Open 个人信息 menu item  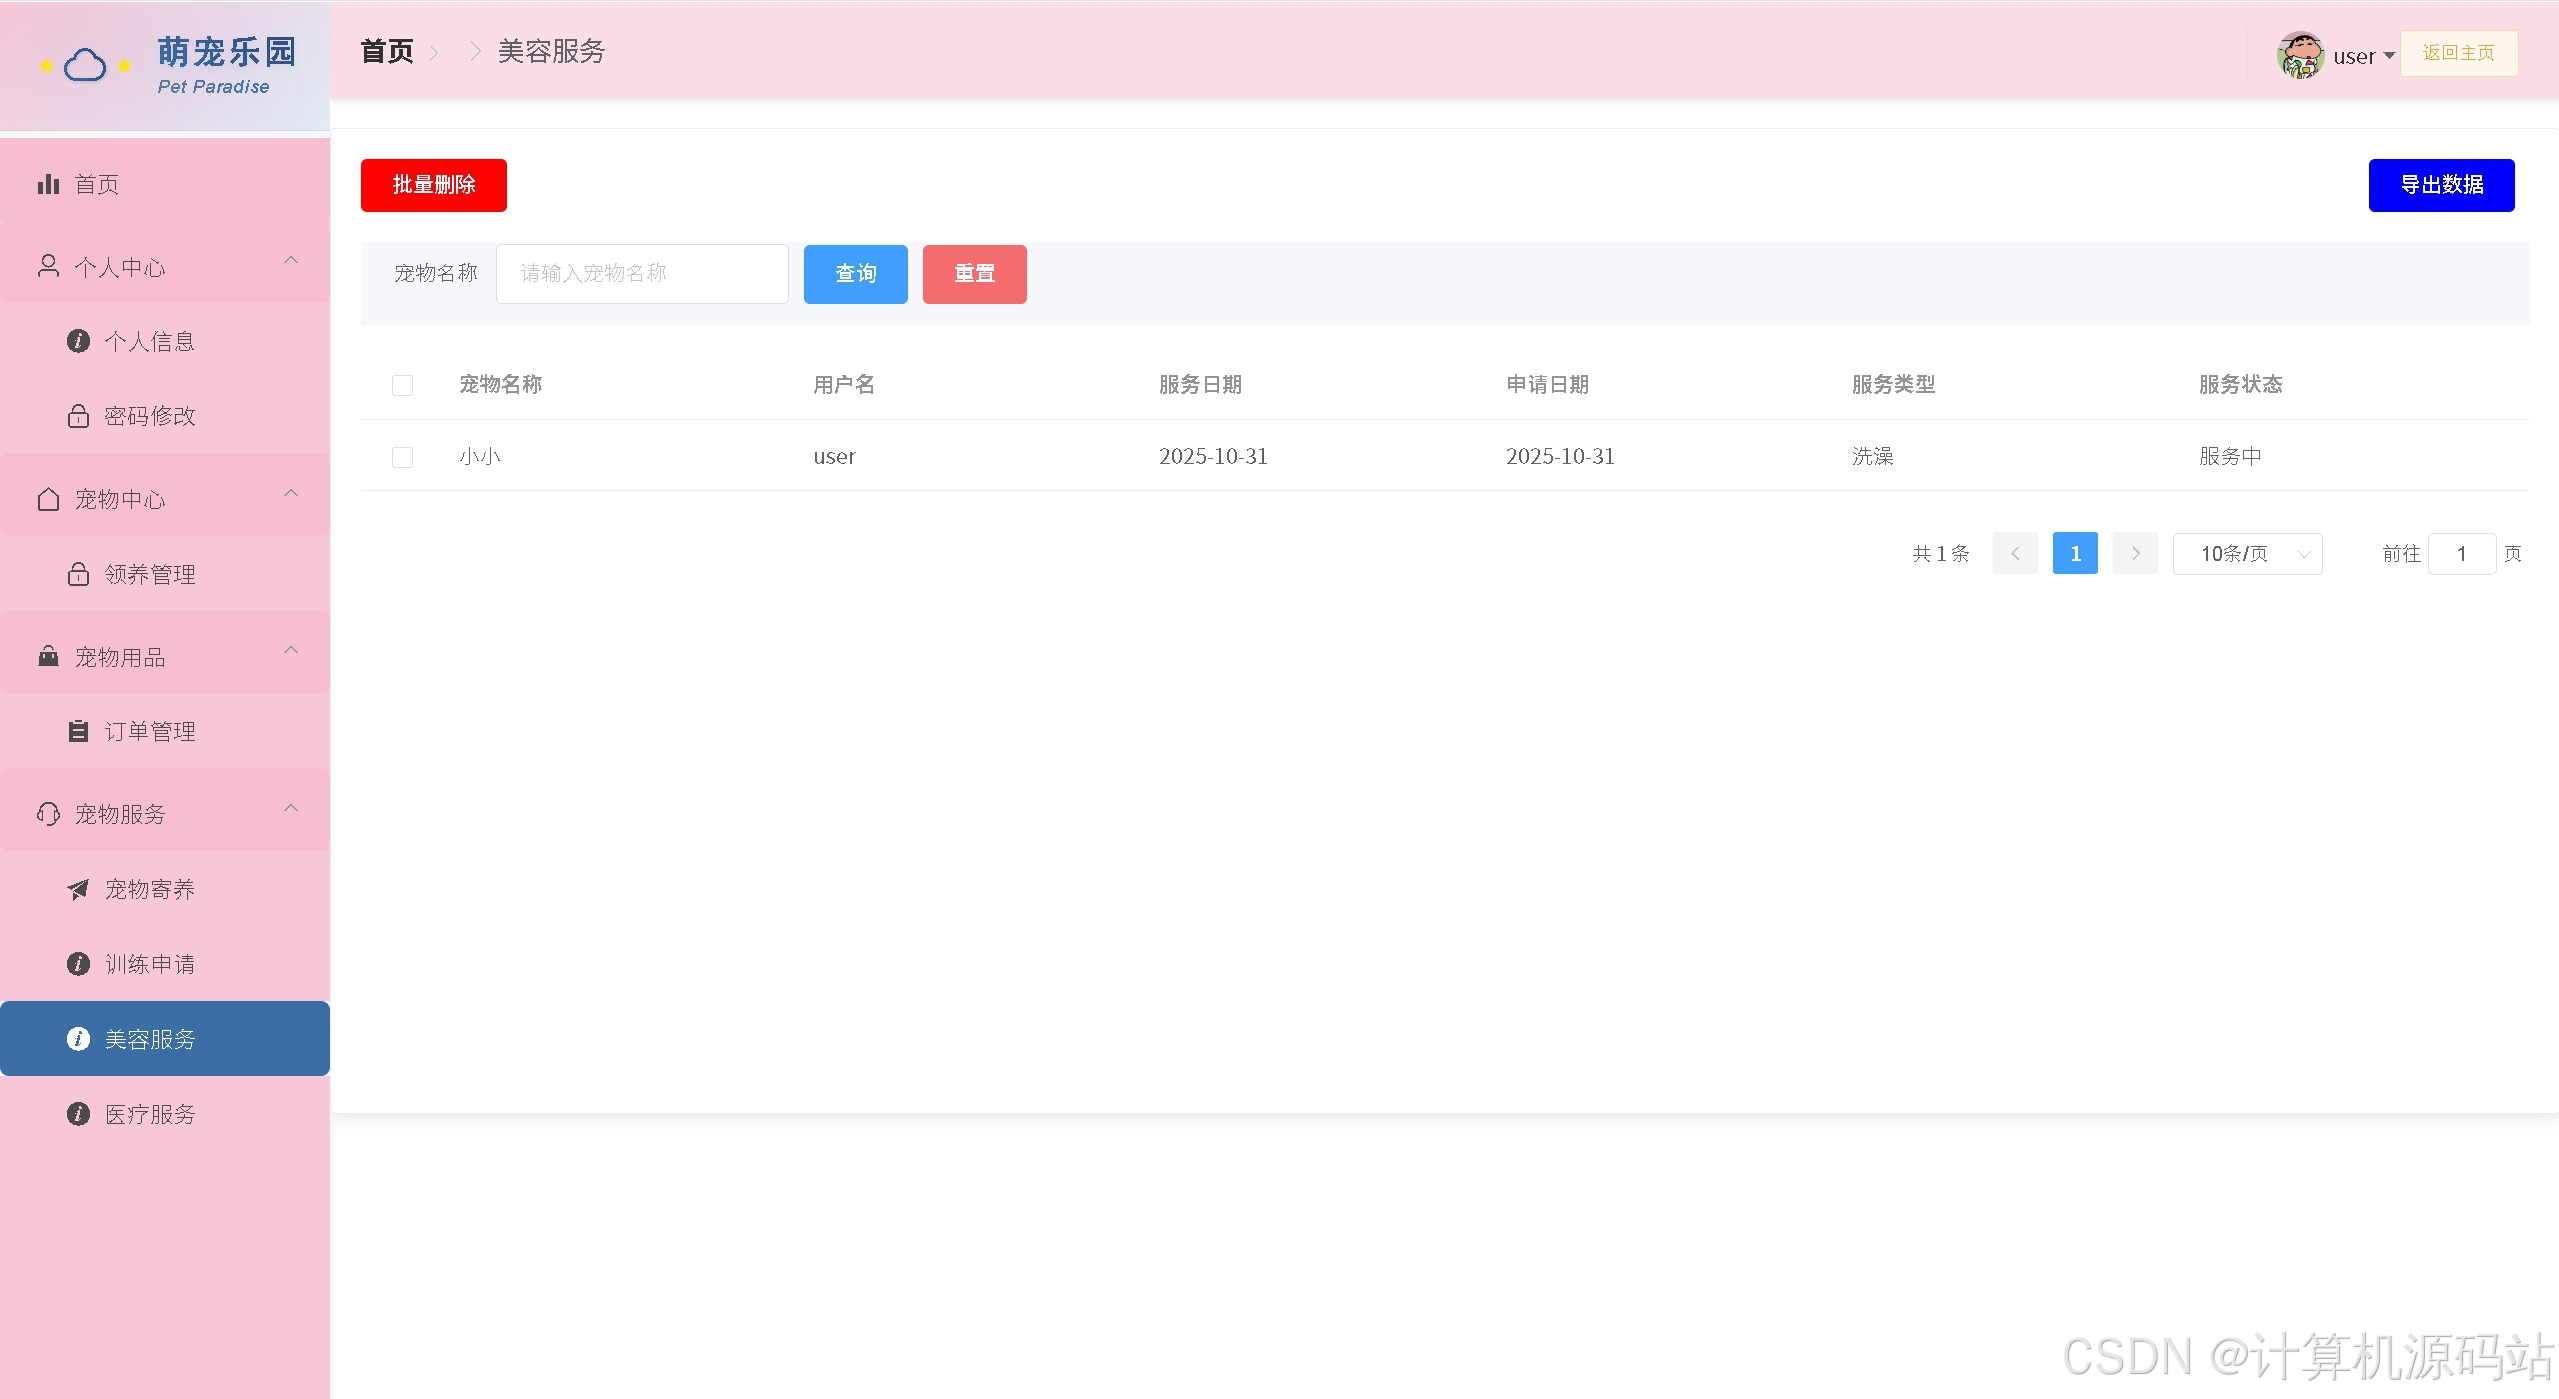pos(165,341)
